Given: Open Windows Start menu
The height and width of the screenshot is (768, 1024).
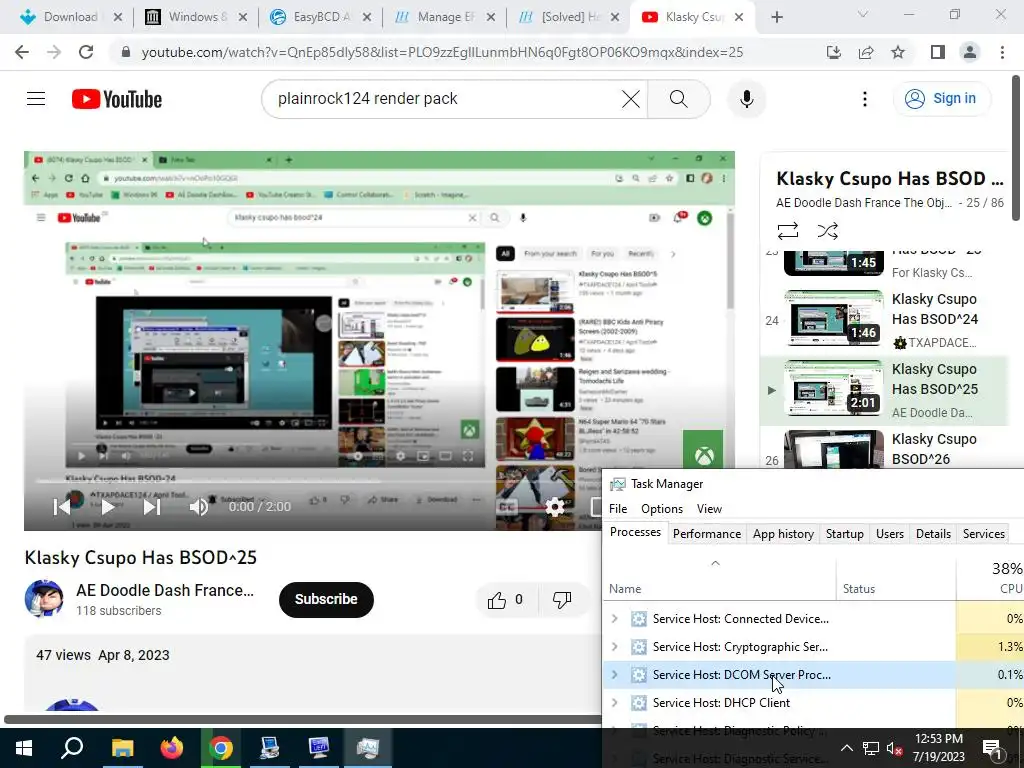Looking at the screenshot, I should click(24, 748).
